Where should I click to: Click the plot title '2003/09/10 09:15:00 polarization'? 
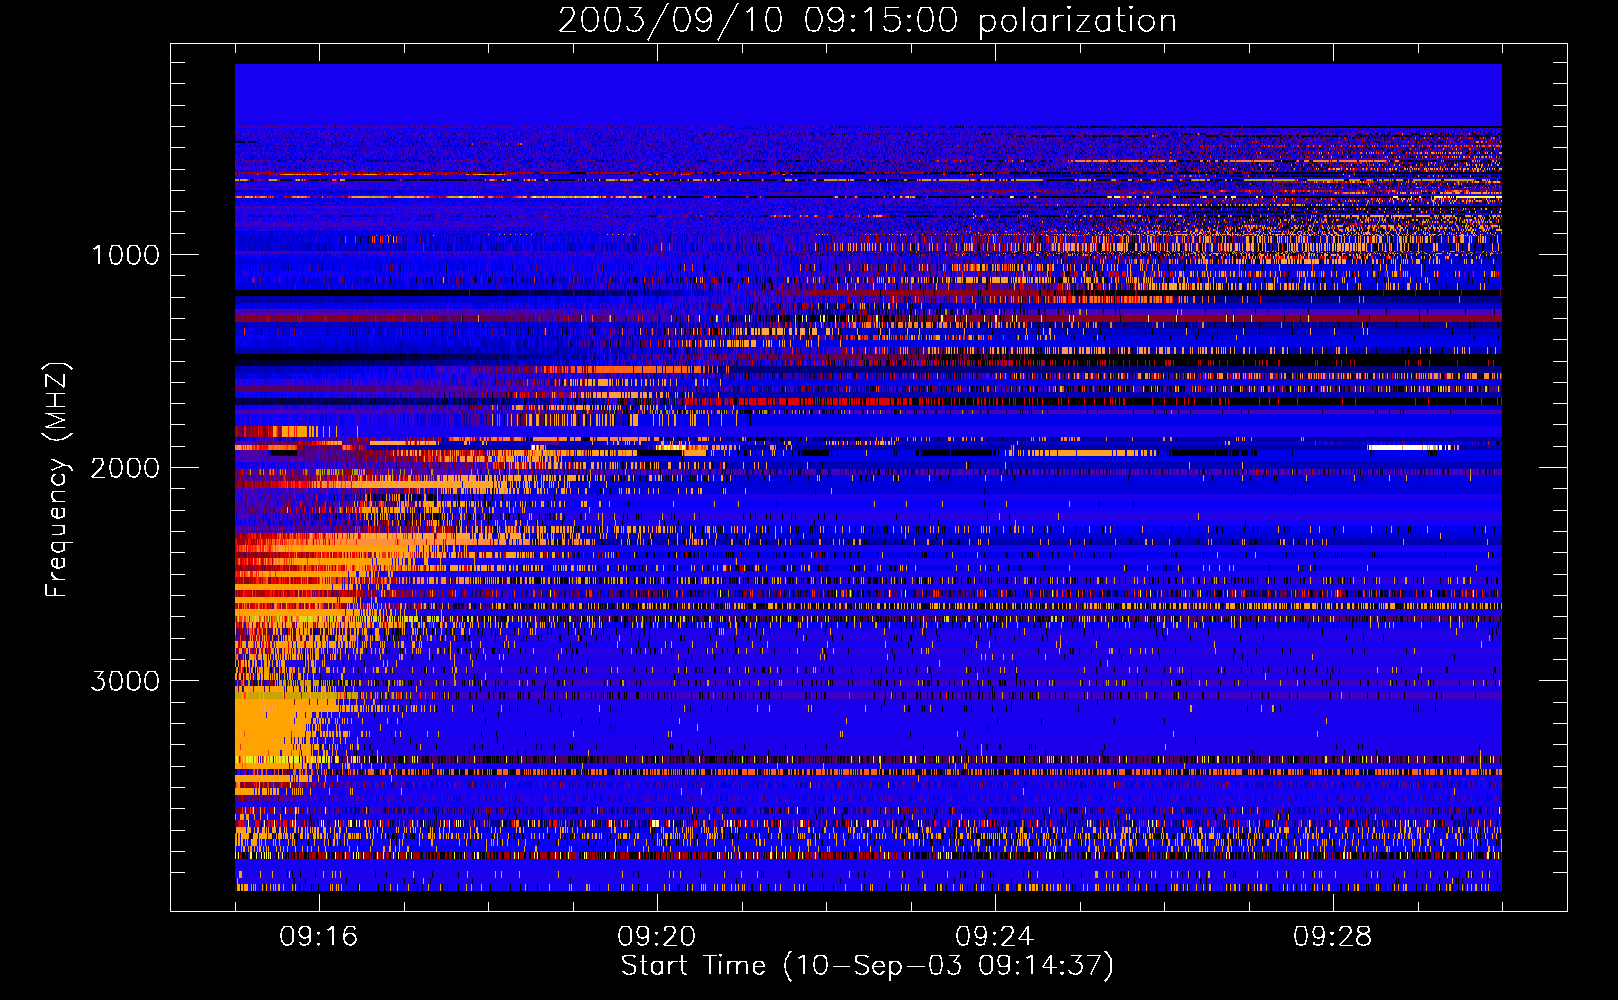[x=867, y=21]
